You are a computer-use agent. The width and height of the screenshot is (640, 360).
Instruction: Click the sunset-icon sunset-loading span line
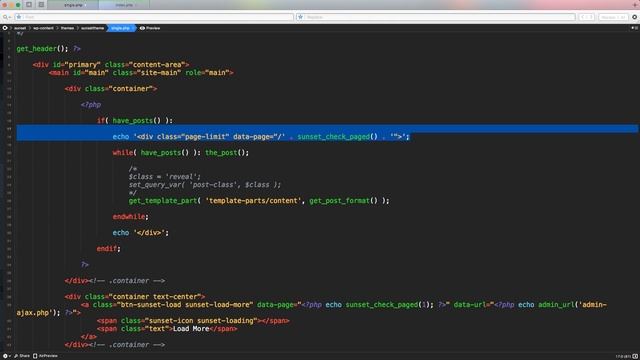point(193,321)
